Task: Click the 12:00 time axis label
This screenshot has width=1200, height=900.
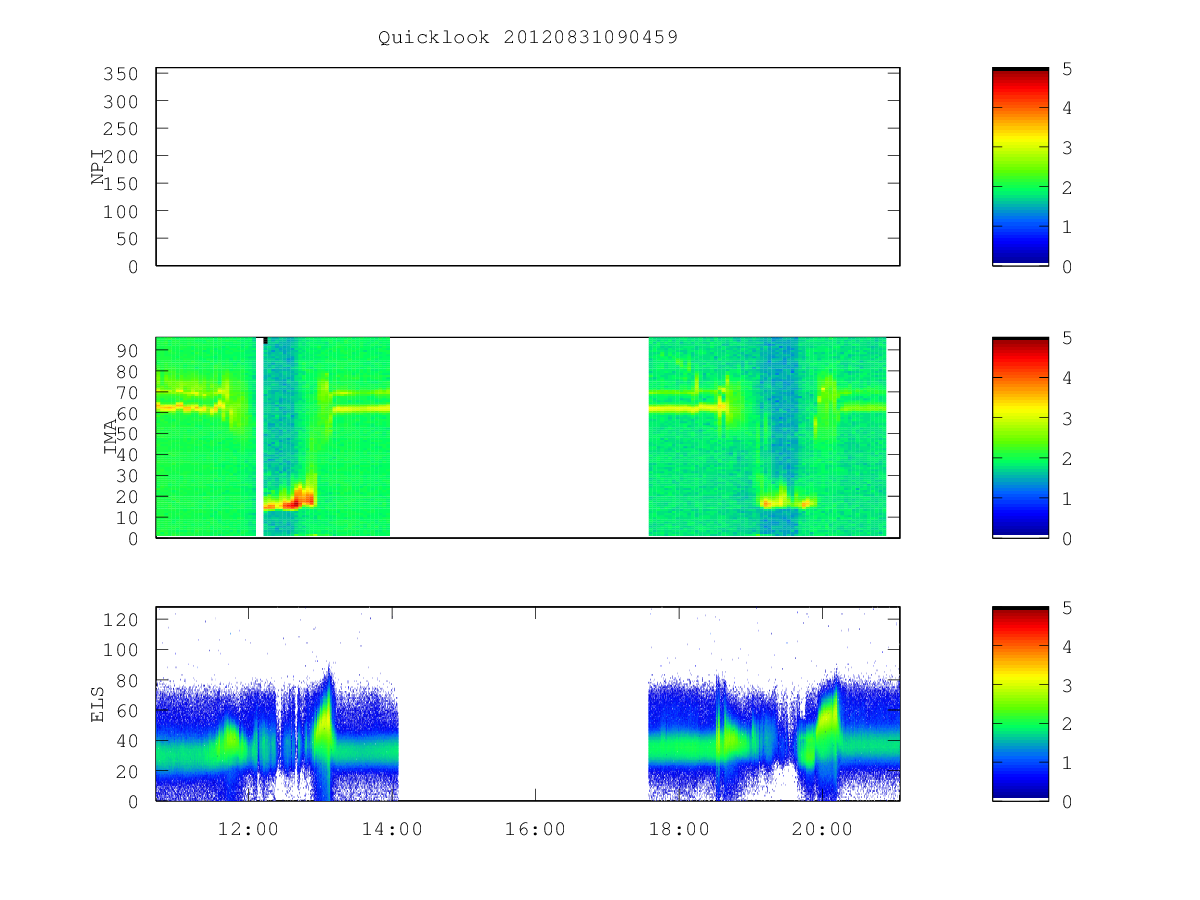Action: click(247, 829)
